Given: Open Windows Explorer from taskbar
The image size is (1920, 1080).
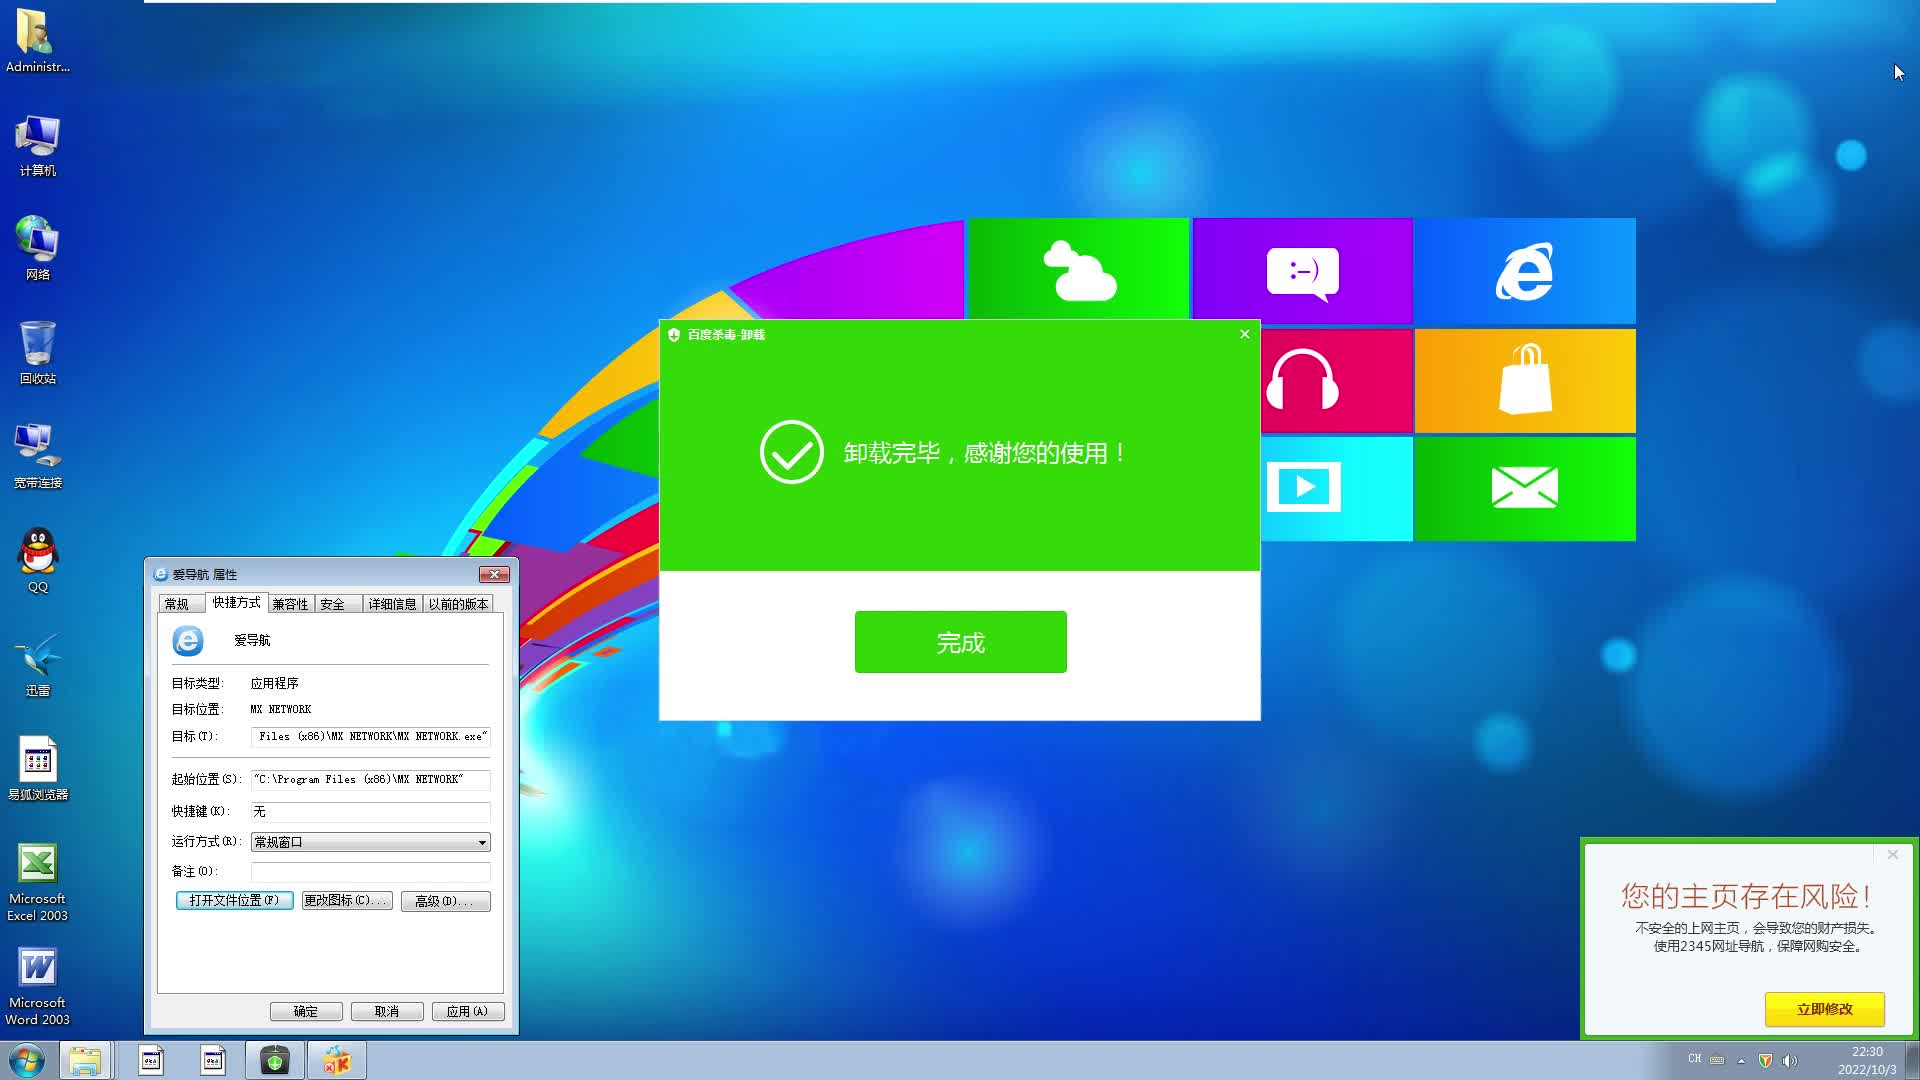Looking at the screenshot, I should 85,1060.
